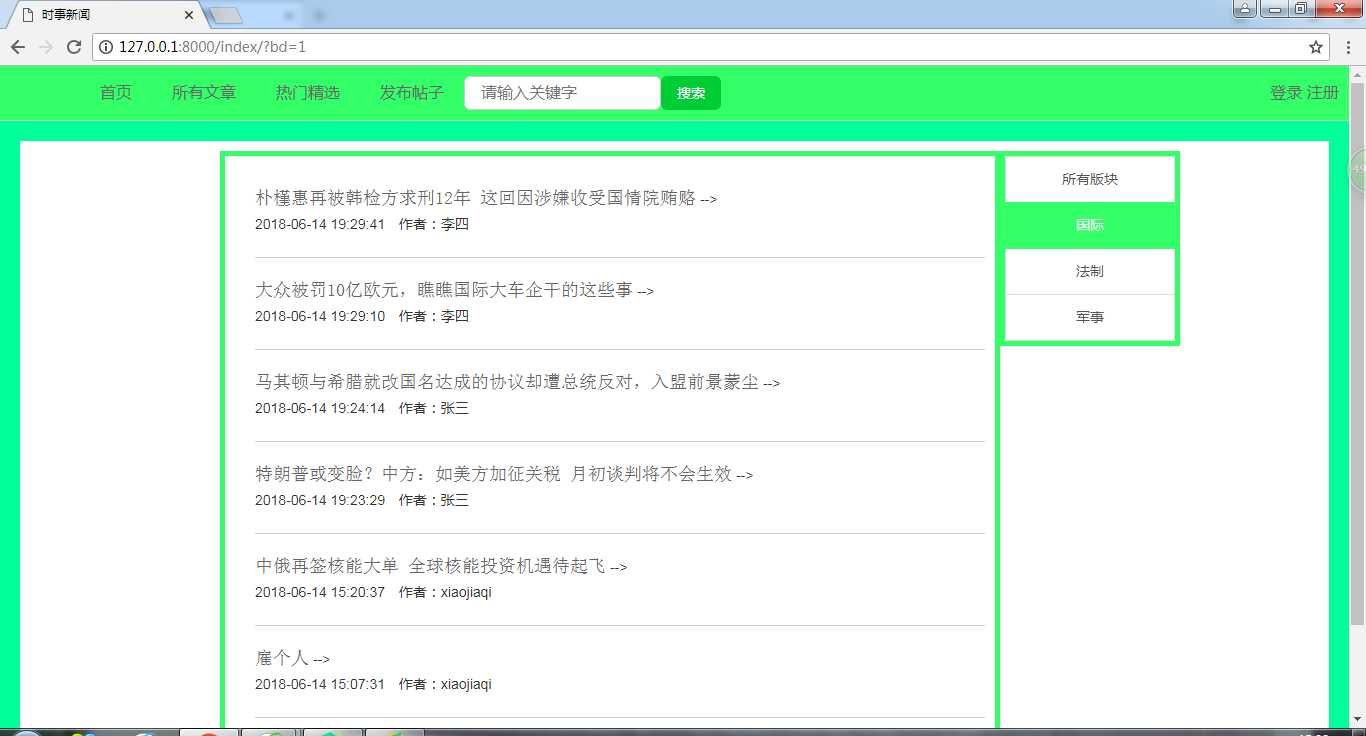The image size is (1366, 736).
Task: Select the 国际 category in sidebar
Action: click(1090, 226)
